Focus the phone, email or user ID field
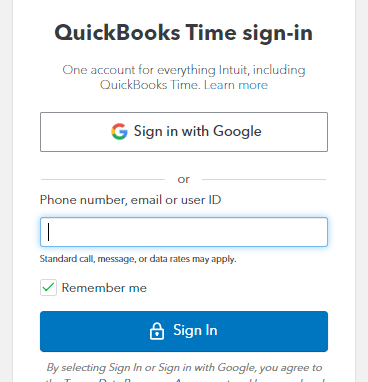Screen dimensions: 368x382 (x=184, y=232)
